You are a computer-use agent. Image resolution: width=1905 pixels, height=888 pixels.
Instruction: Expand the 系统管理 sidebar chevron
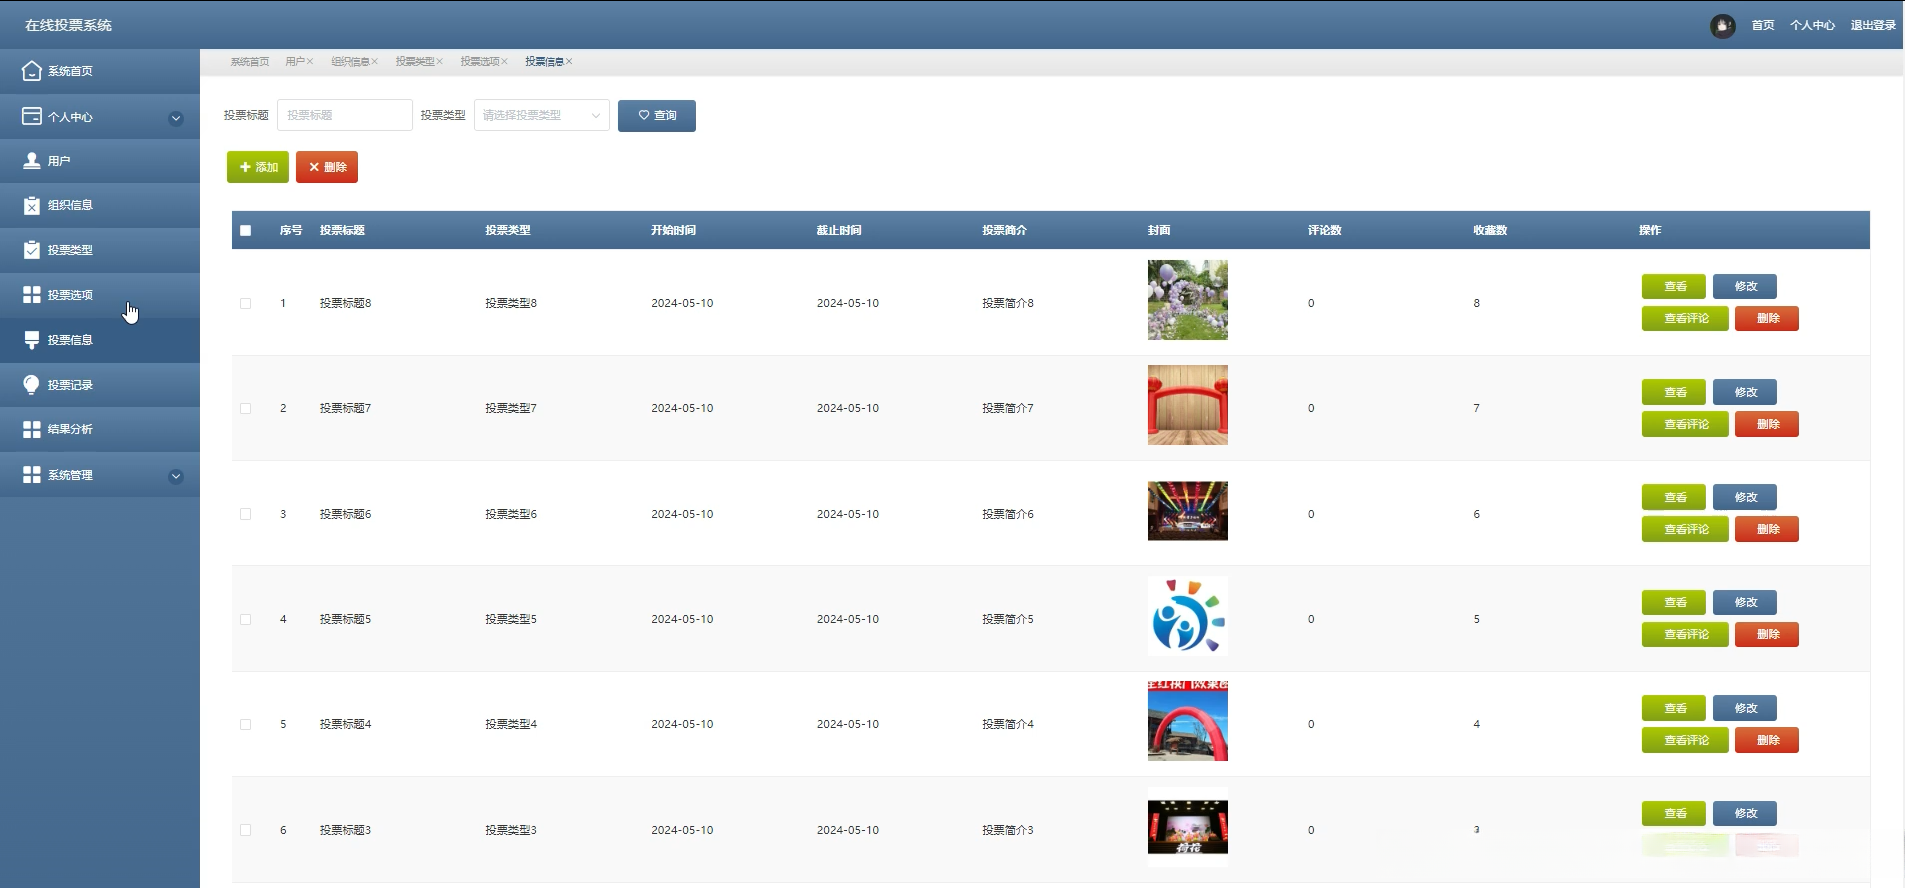[176, 476]
